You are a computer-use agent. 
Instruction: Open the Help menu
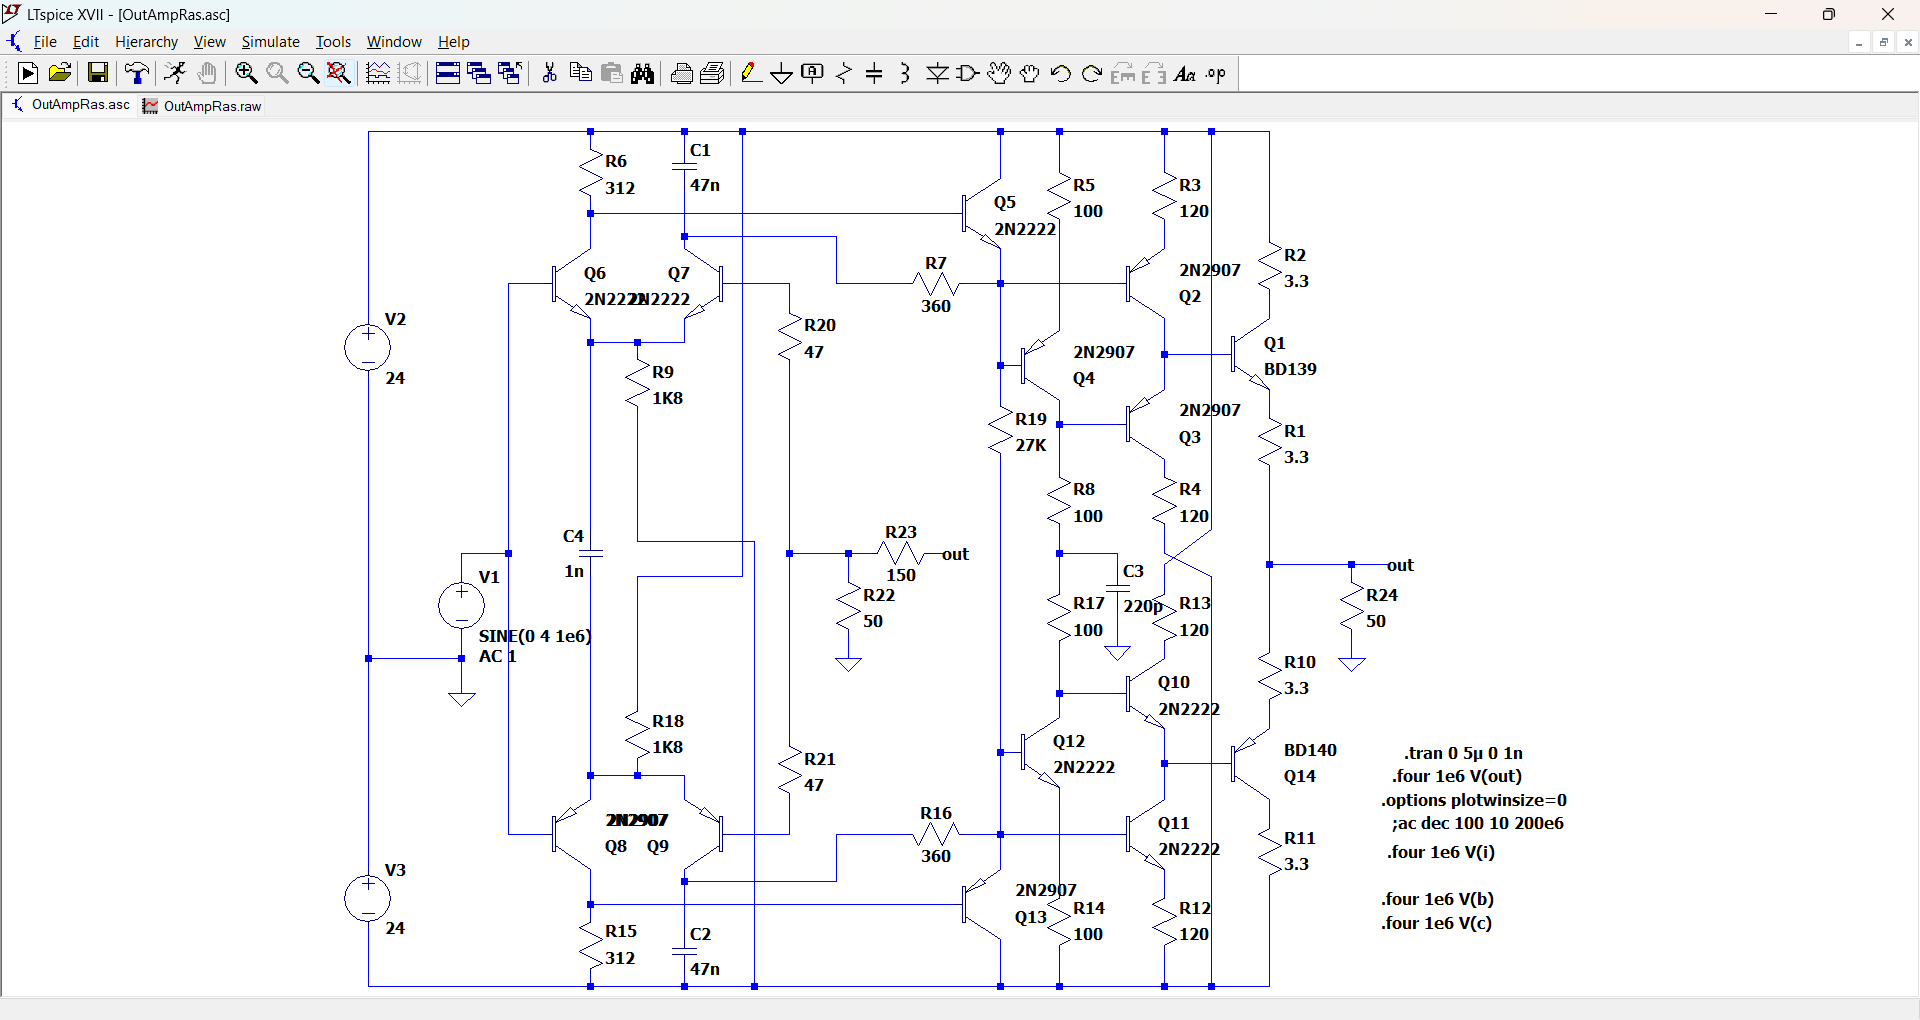click(454, 42)
